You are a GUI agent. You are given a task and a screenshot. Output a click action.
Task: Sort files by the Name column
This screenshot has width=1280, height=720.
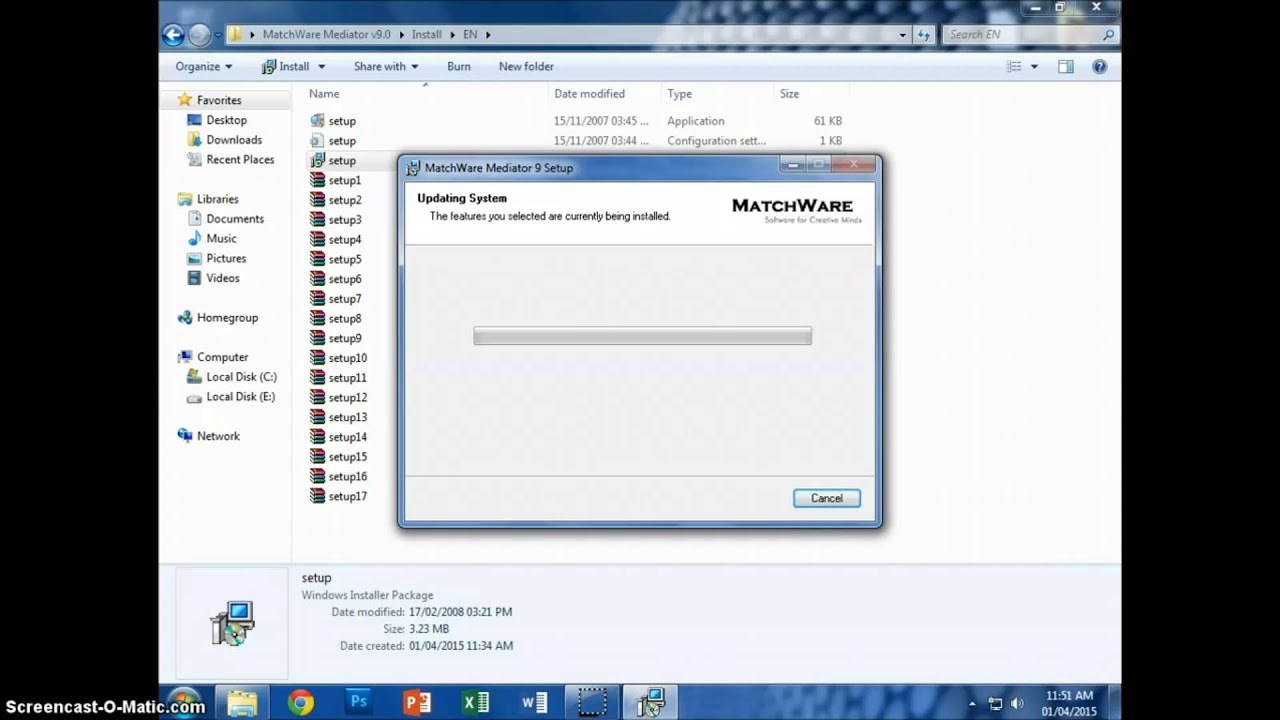click(x=324, y=94)
